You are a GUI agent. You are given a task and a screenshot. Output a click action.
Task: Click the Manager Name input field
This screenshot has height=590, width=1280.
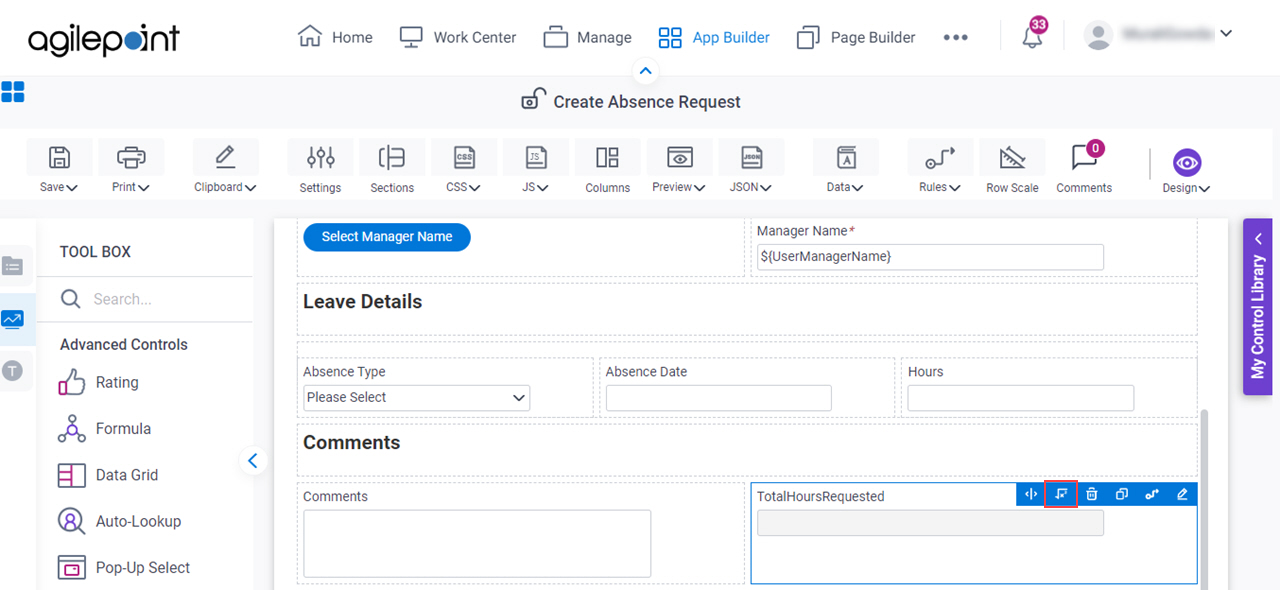[x=930, y=257]
